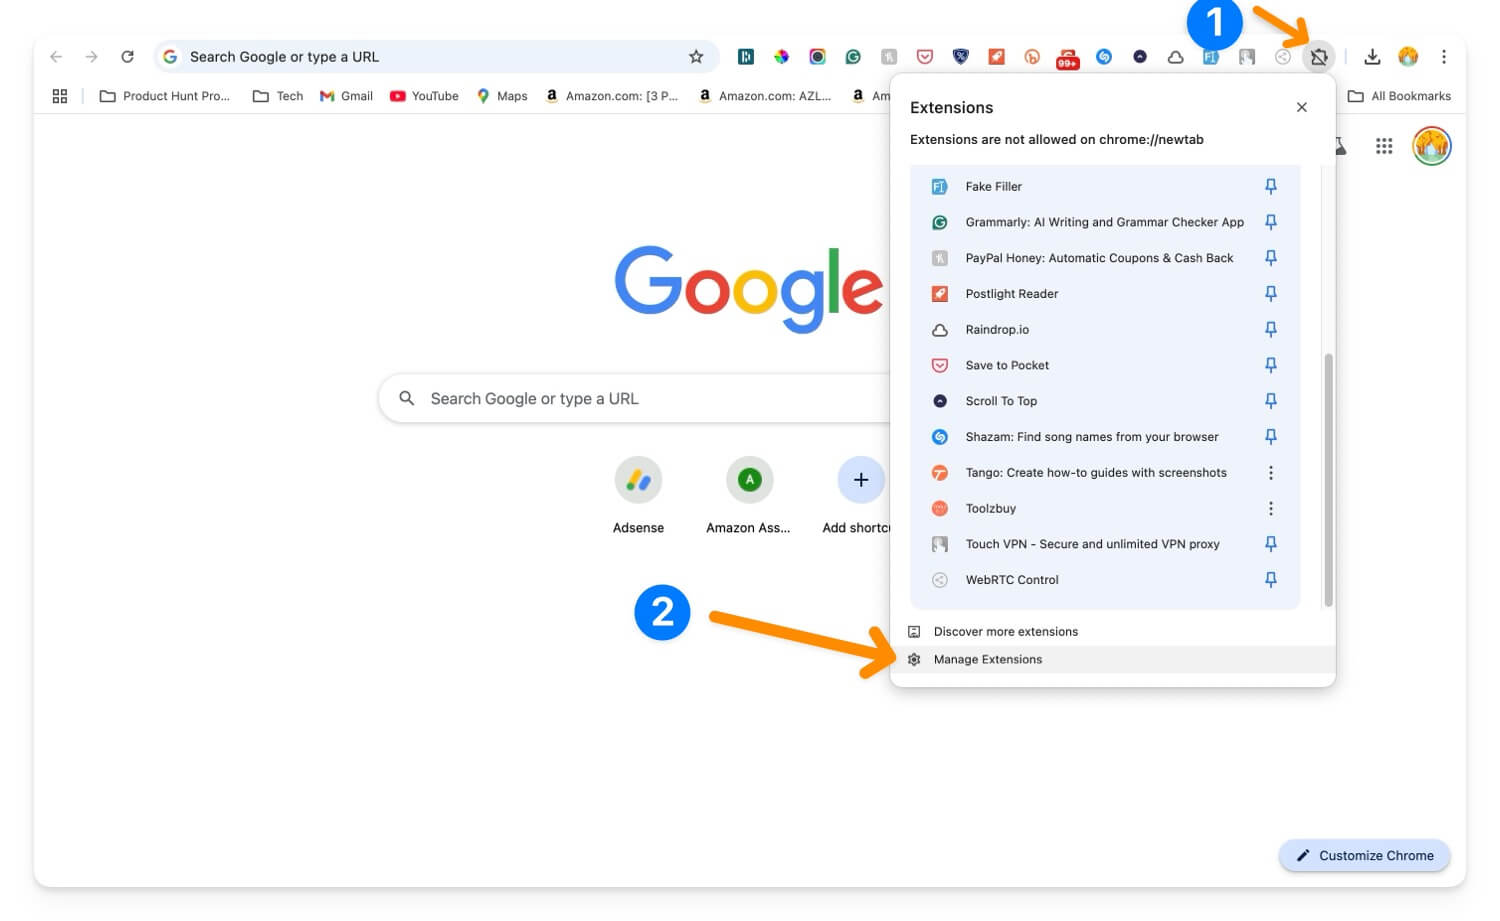
Task: Click the Shazam icon in the toolbar
Action: point(1104,57)
